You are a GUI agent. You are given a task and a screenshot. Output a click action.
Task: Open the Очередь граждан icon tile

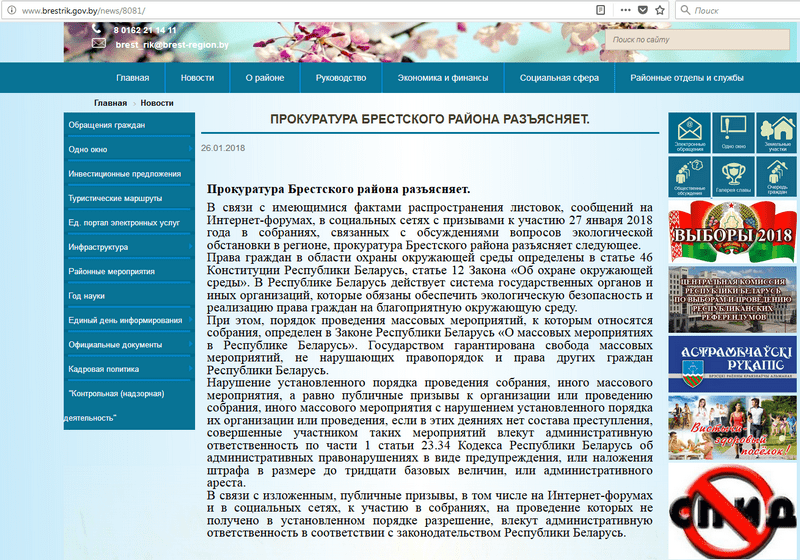[x=776, y=176]
